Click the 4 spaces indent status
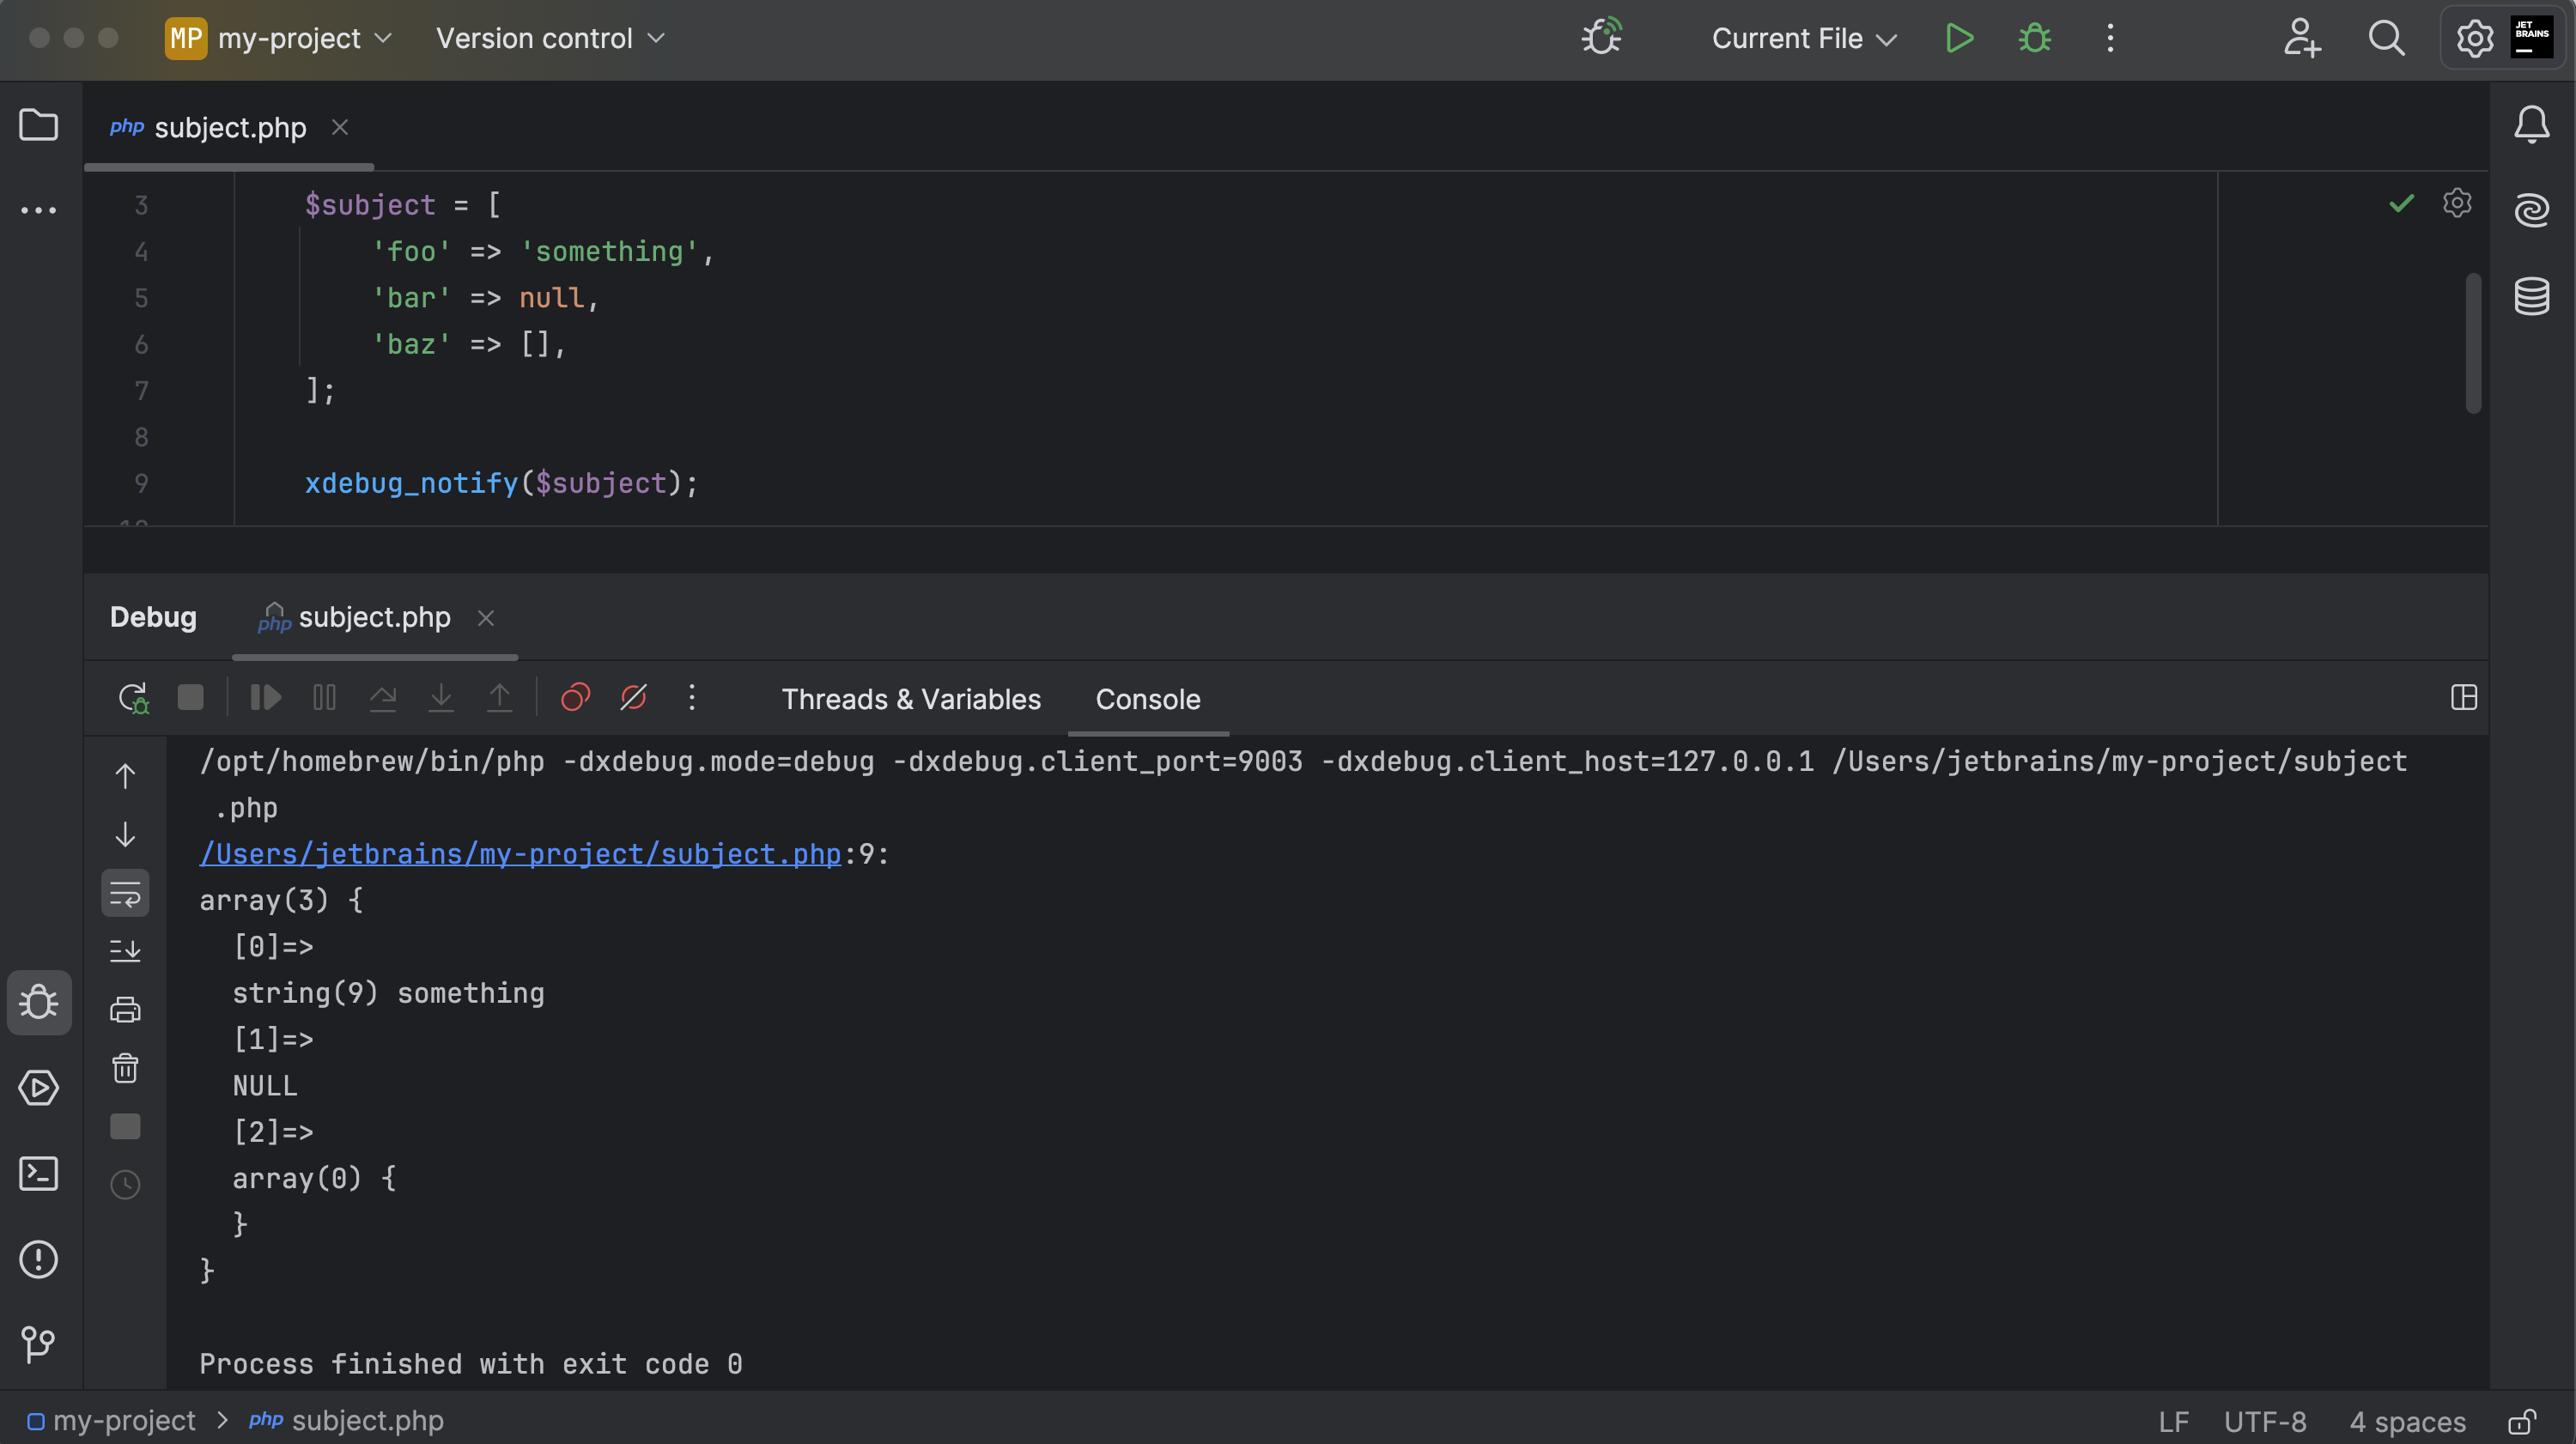This screenshot has width=2576, height=1444. 2407,1421
